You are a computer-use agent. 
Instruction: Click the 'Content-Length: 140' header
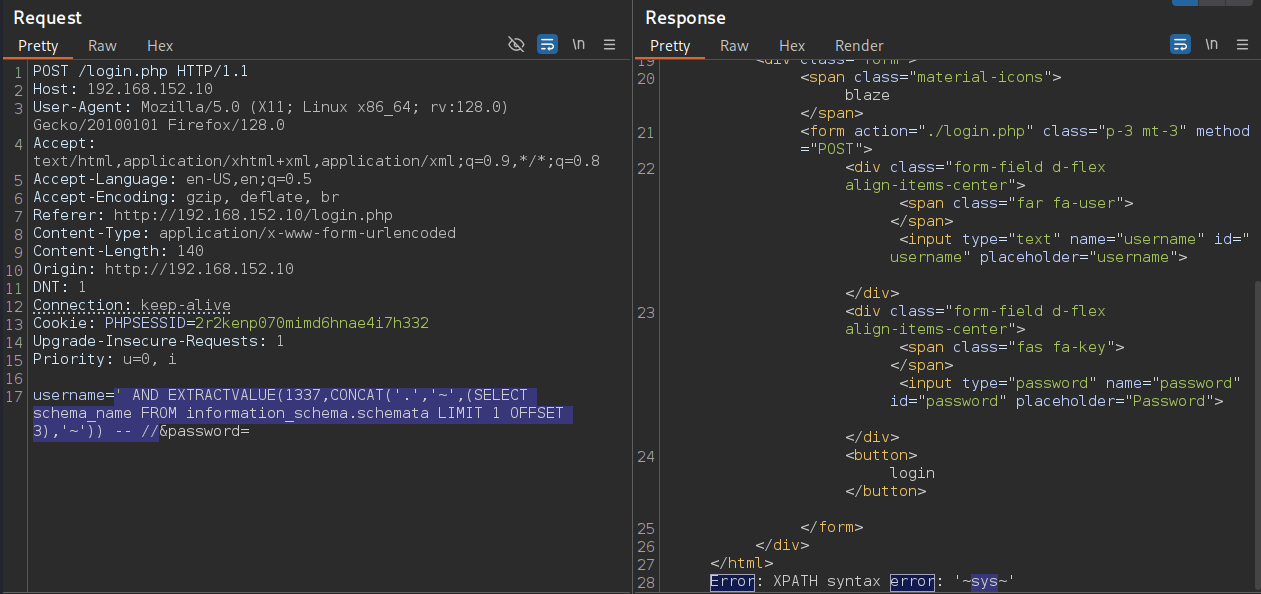[118, 251]
